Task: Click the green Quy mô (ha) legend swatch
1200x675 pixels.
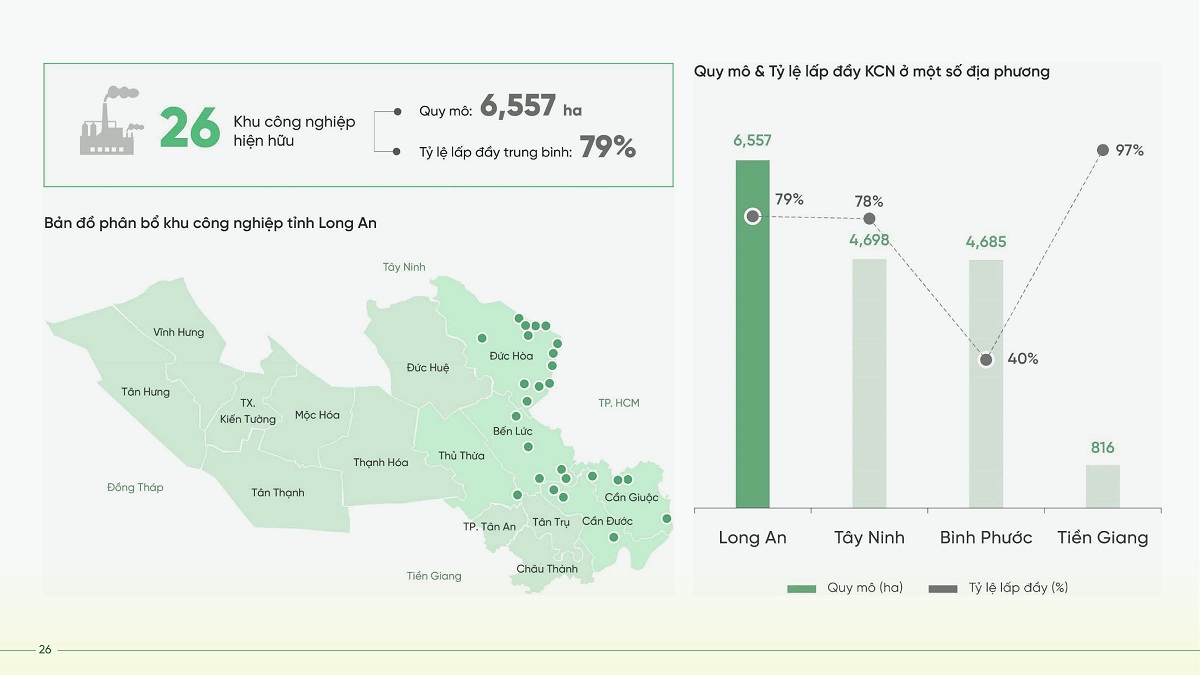Action: tap(802, 588)
